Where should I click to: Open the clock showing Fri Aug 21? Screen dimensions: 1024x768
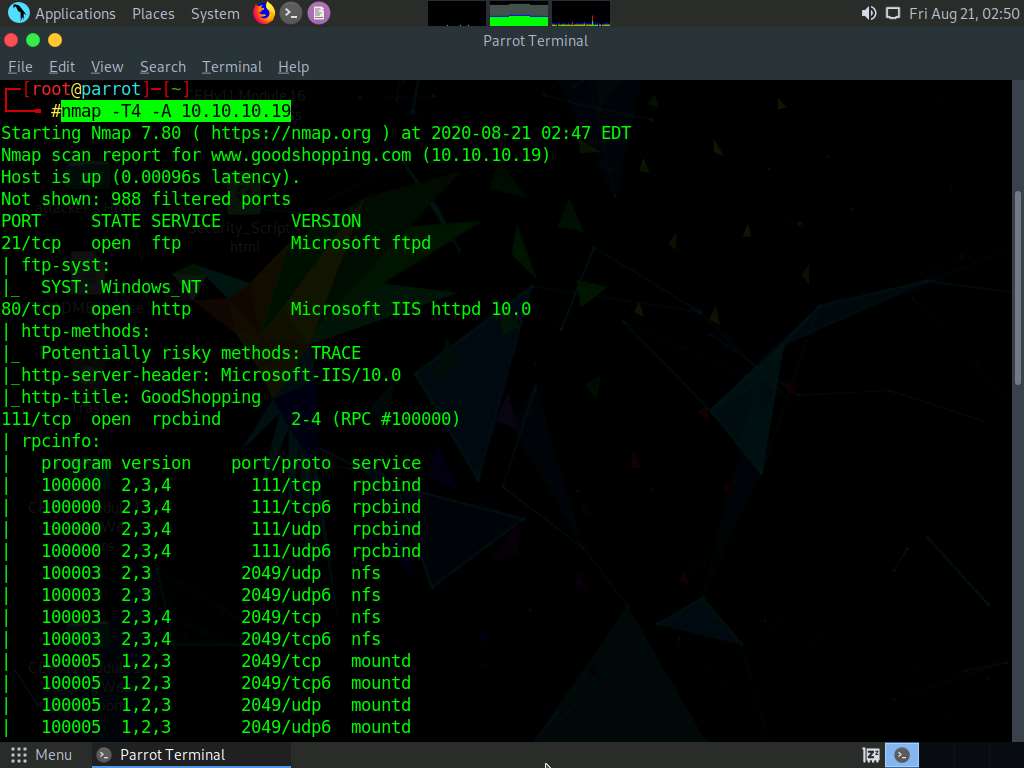point(964,14)
